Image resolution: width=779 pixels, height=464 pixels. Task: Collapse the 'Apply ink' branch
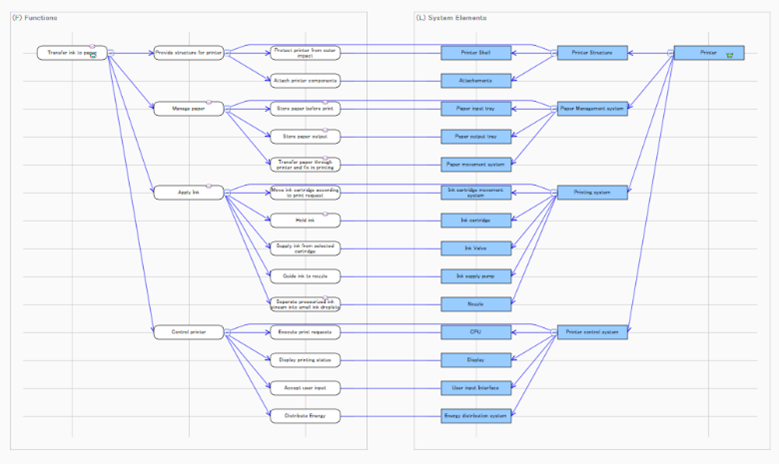tap(228, 192)
